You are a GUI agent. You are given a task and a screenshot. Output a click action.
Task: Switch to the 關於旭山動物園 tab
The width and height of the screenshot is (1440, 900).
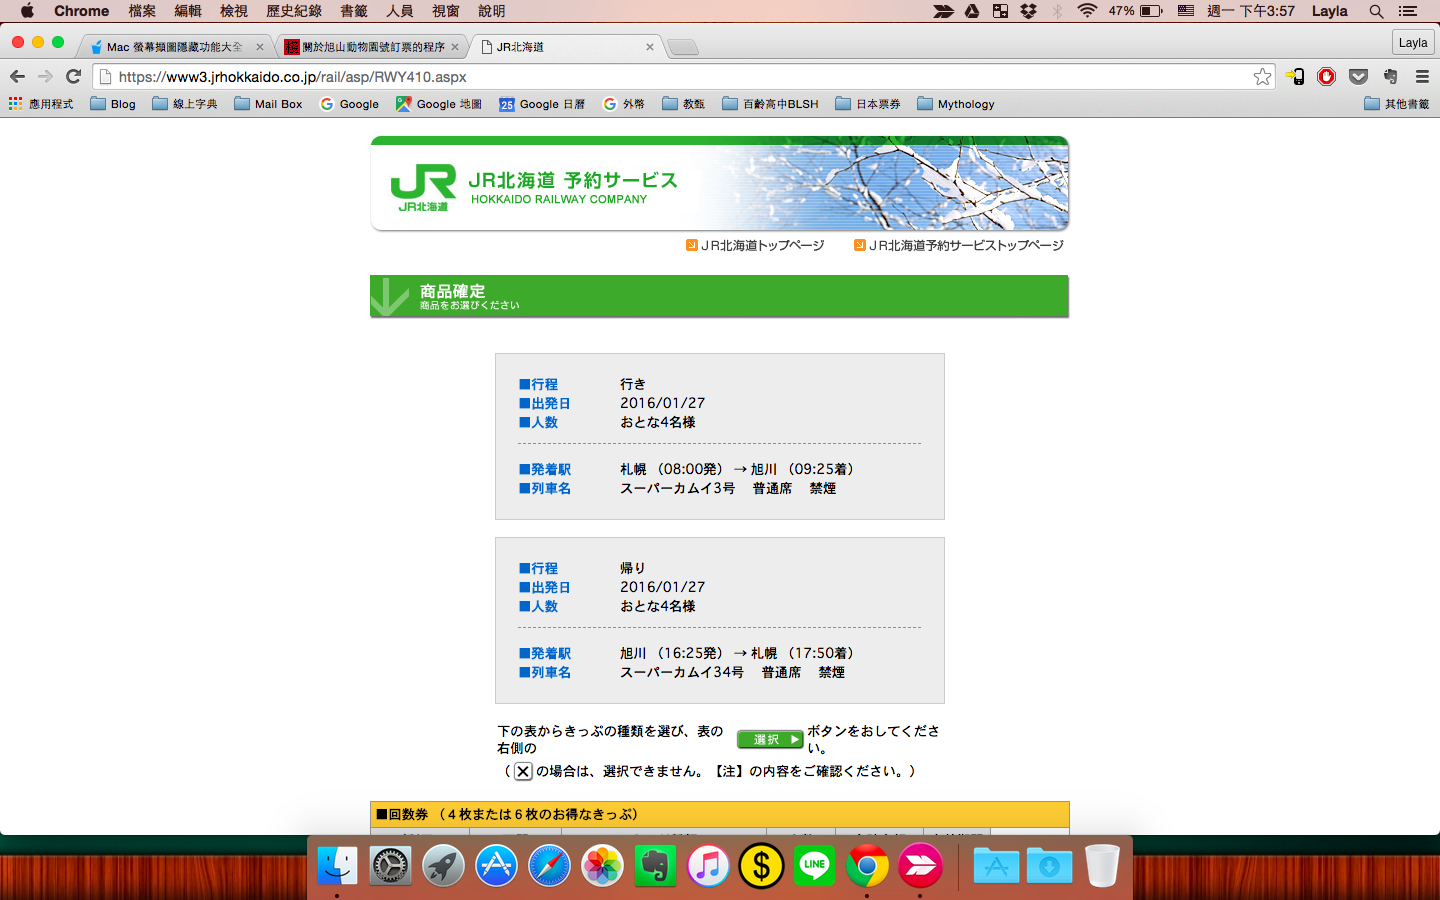click(x=373, y=47)
